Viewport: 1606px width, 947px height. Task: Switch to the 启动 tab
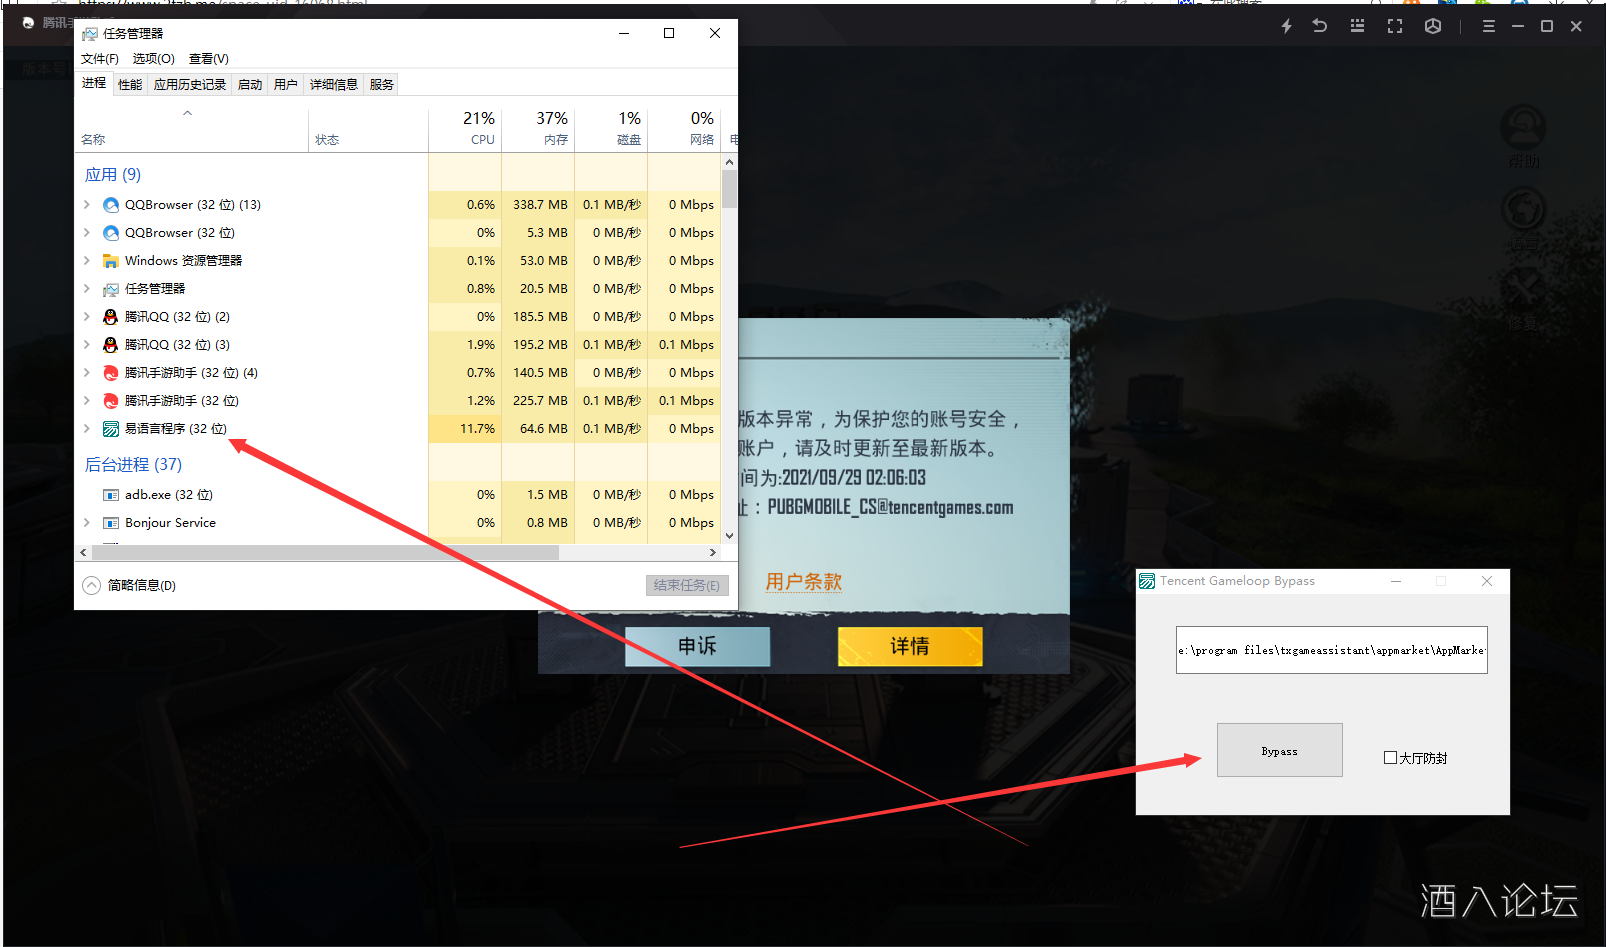coord(250,85)
